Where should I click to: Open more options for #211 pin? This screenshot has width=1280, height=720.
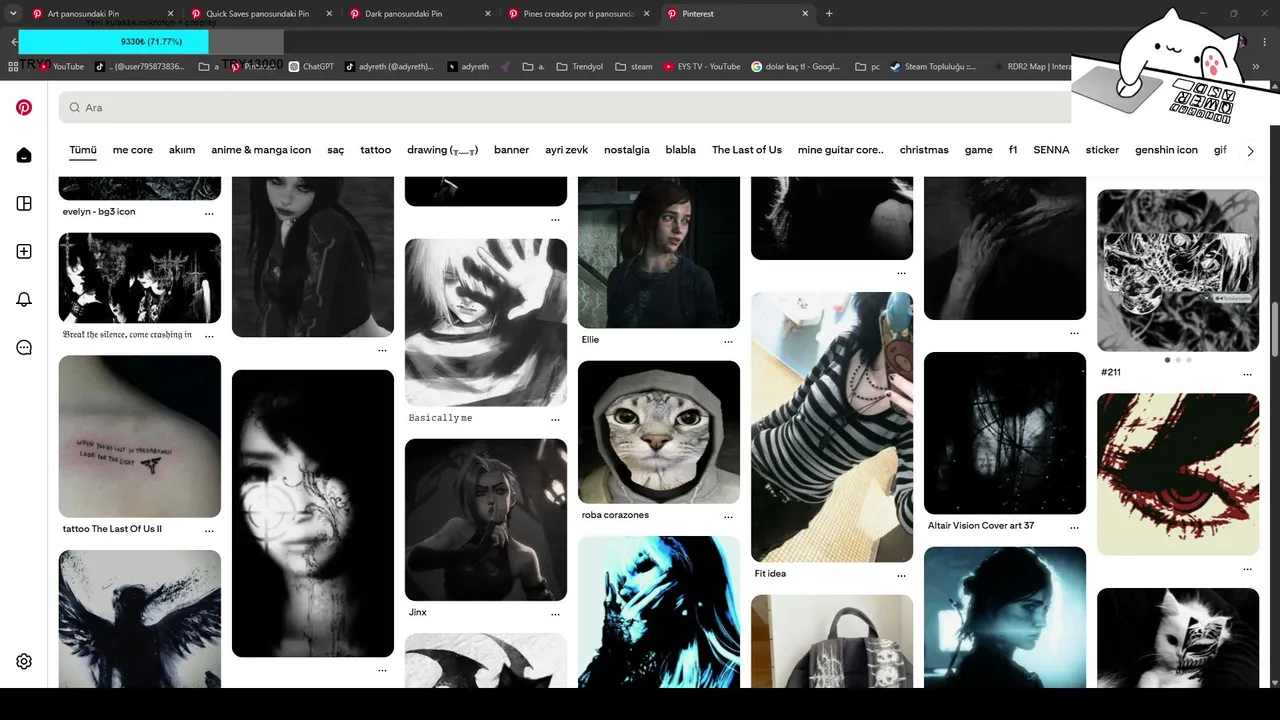click(1247, 374)
